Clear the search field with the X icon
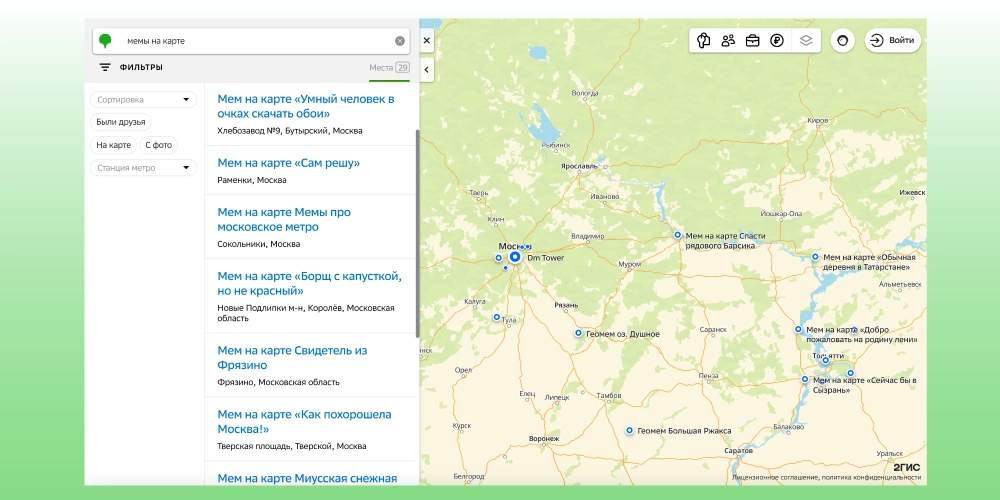The image size is (1000, 500). (400, 41)
